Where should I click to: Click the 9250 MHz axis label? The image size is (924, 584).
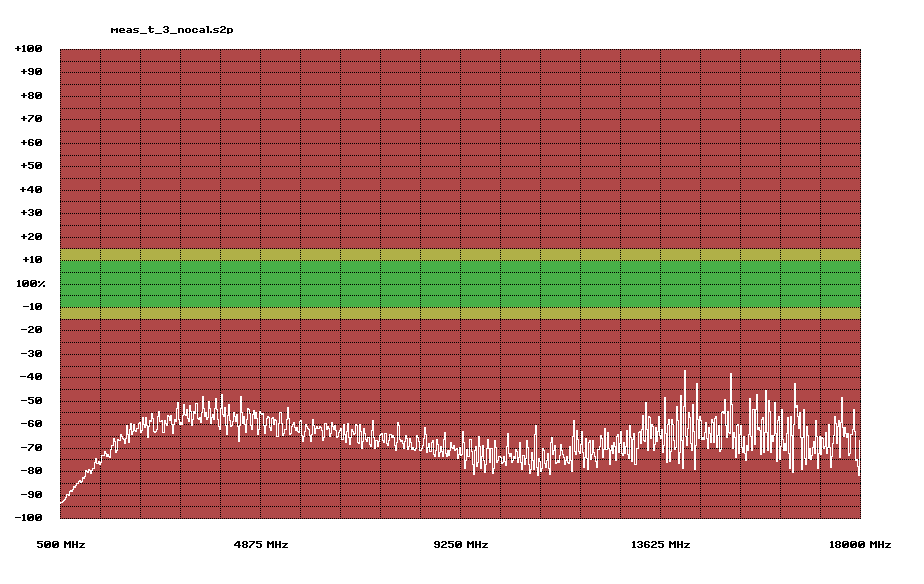pos(461,545)
